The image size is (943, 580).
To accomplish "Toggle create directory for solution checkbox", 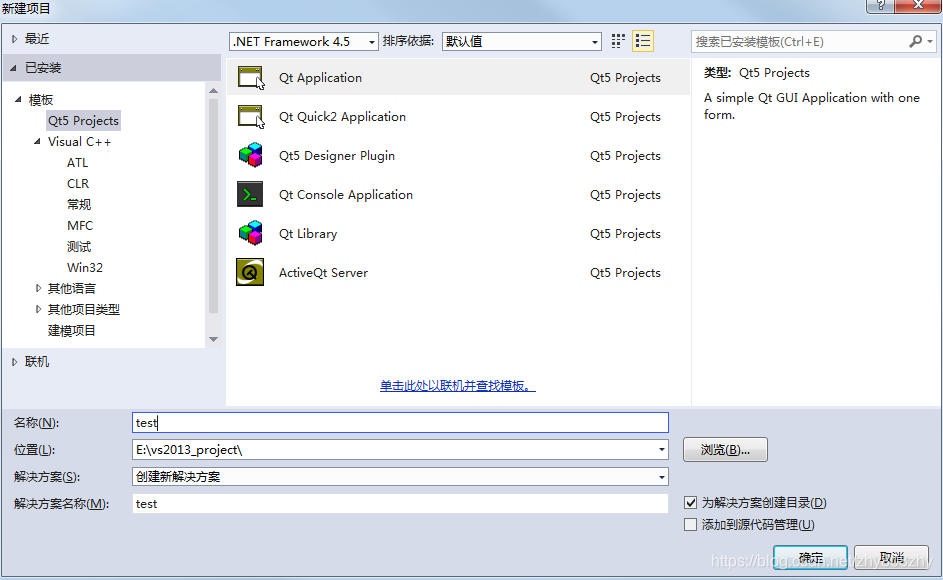I will (x=690, y=502).
